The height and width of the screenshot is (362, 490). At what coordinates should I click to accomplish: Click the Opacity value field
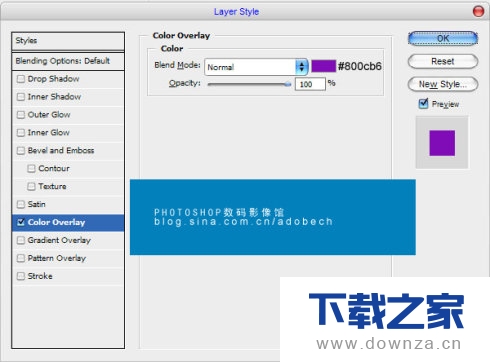tap(310, 84)
